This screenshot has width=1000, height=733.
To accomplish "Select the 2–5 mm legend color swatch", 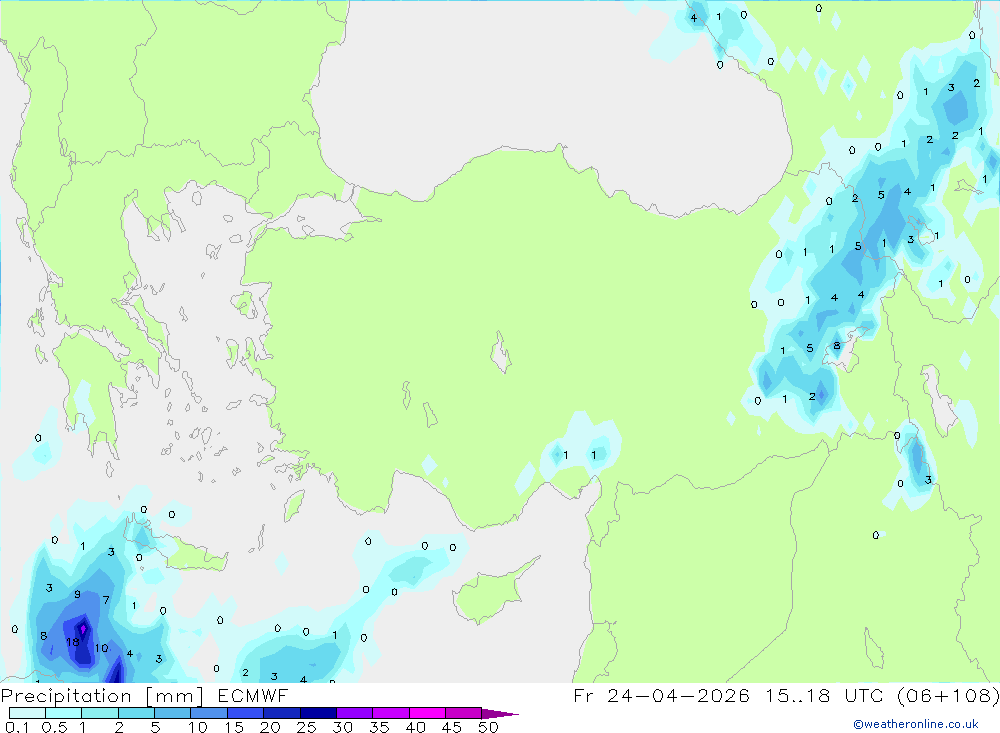I will tap(136, 713).
